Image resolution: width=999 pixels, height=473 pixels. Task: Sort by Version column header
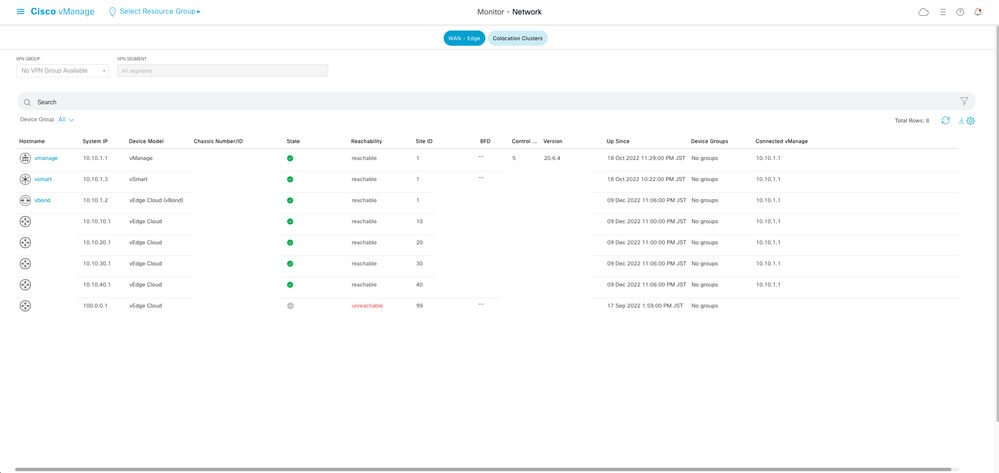(552, 141)
